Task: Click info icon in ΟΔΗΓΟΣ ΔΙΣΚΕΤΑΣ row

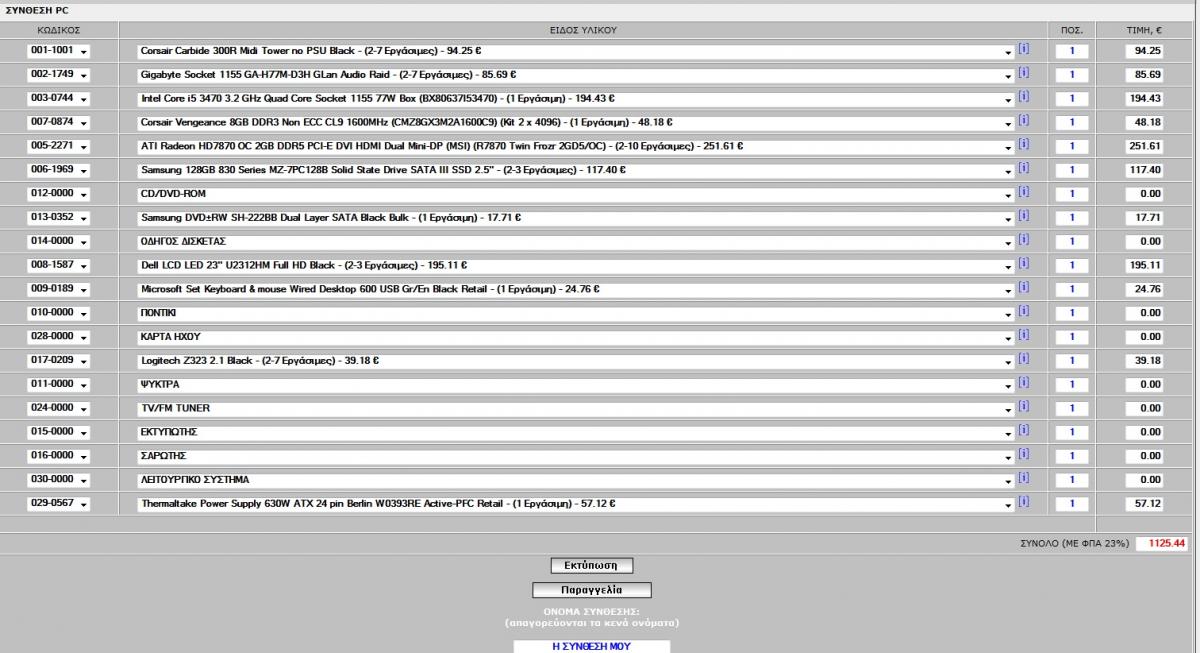Action: (x=1023, y=240)
